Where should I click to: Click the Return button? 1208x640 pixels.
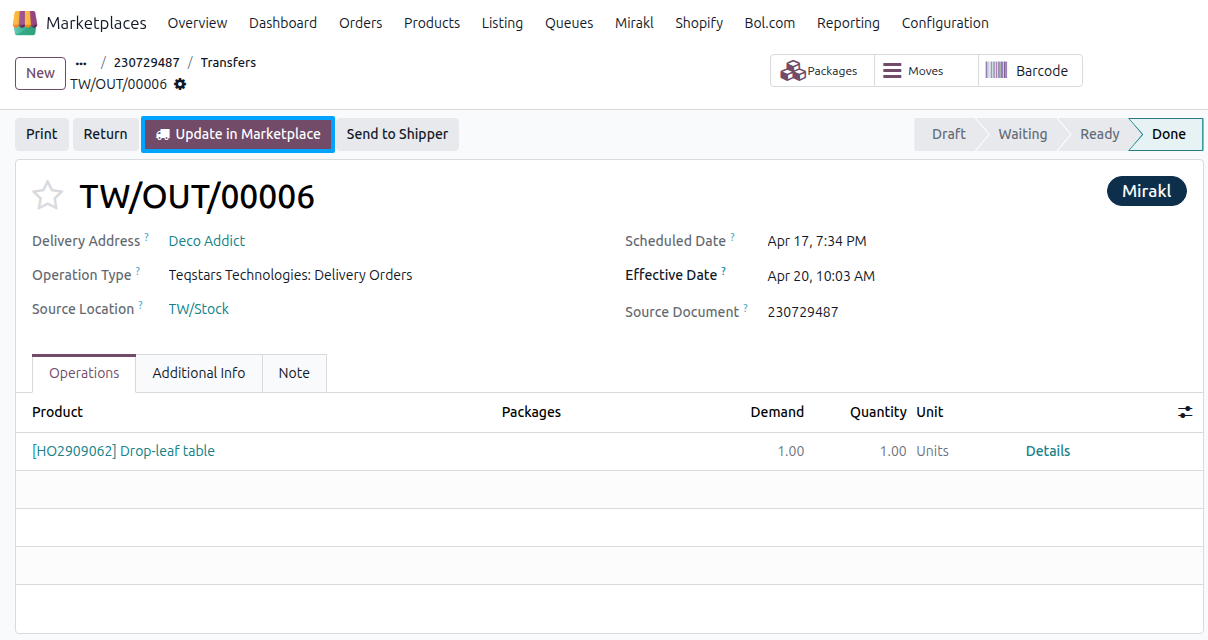105,134
